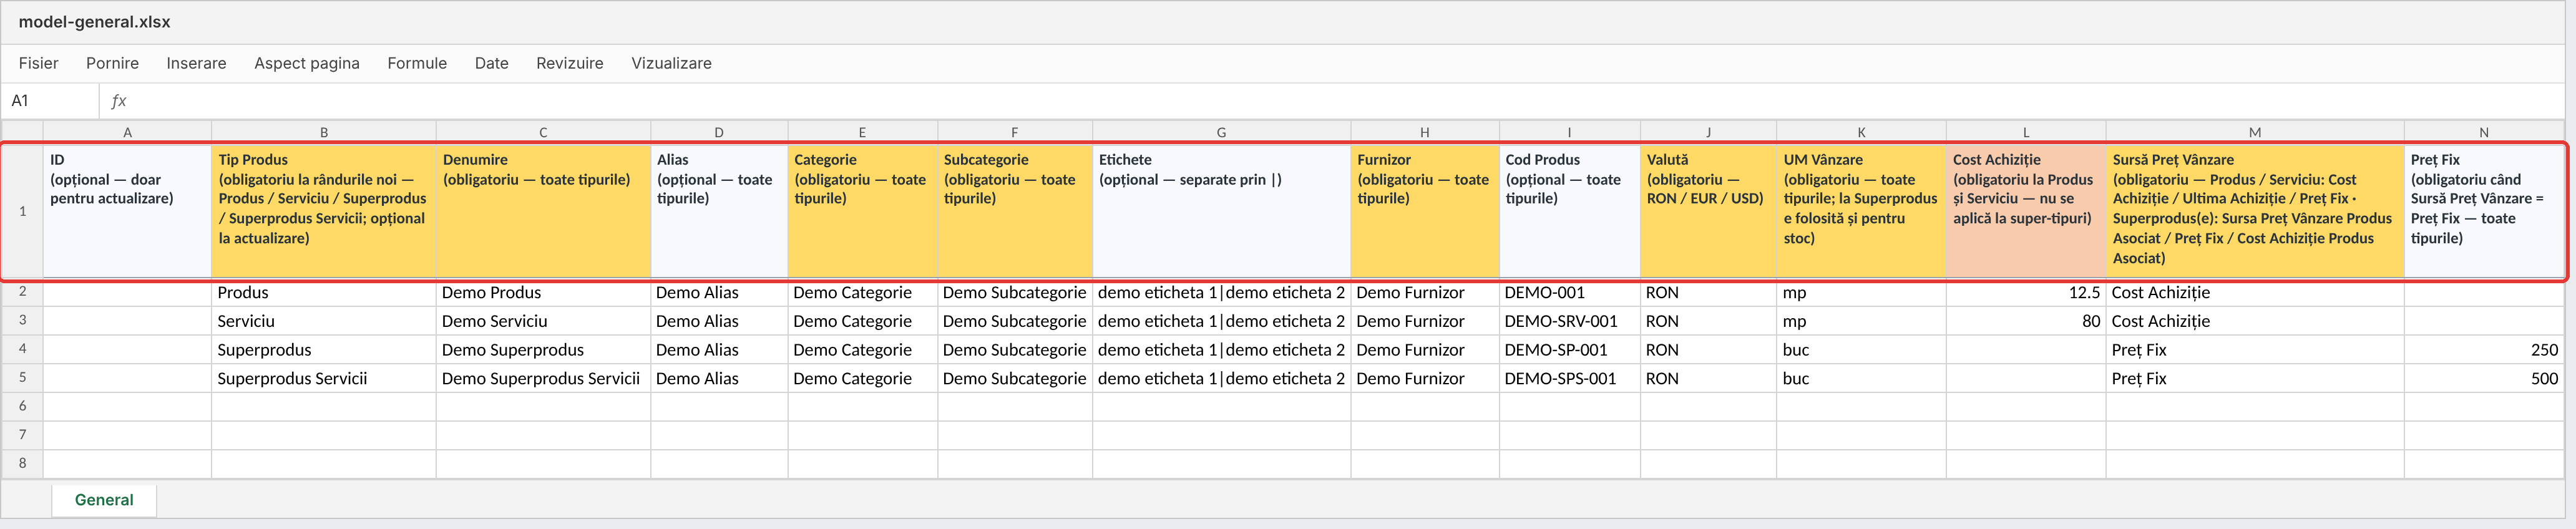The image size is (2576, 529).
Task: Click cell containing 'Demo Produs'
Action: (x=543, y=293)
